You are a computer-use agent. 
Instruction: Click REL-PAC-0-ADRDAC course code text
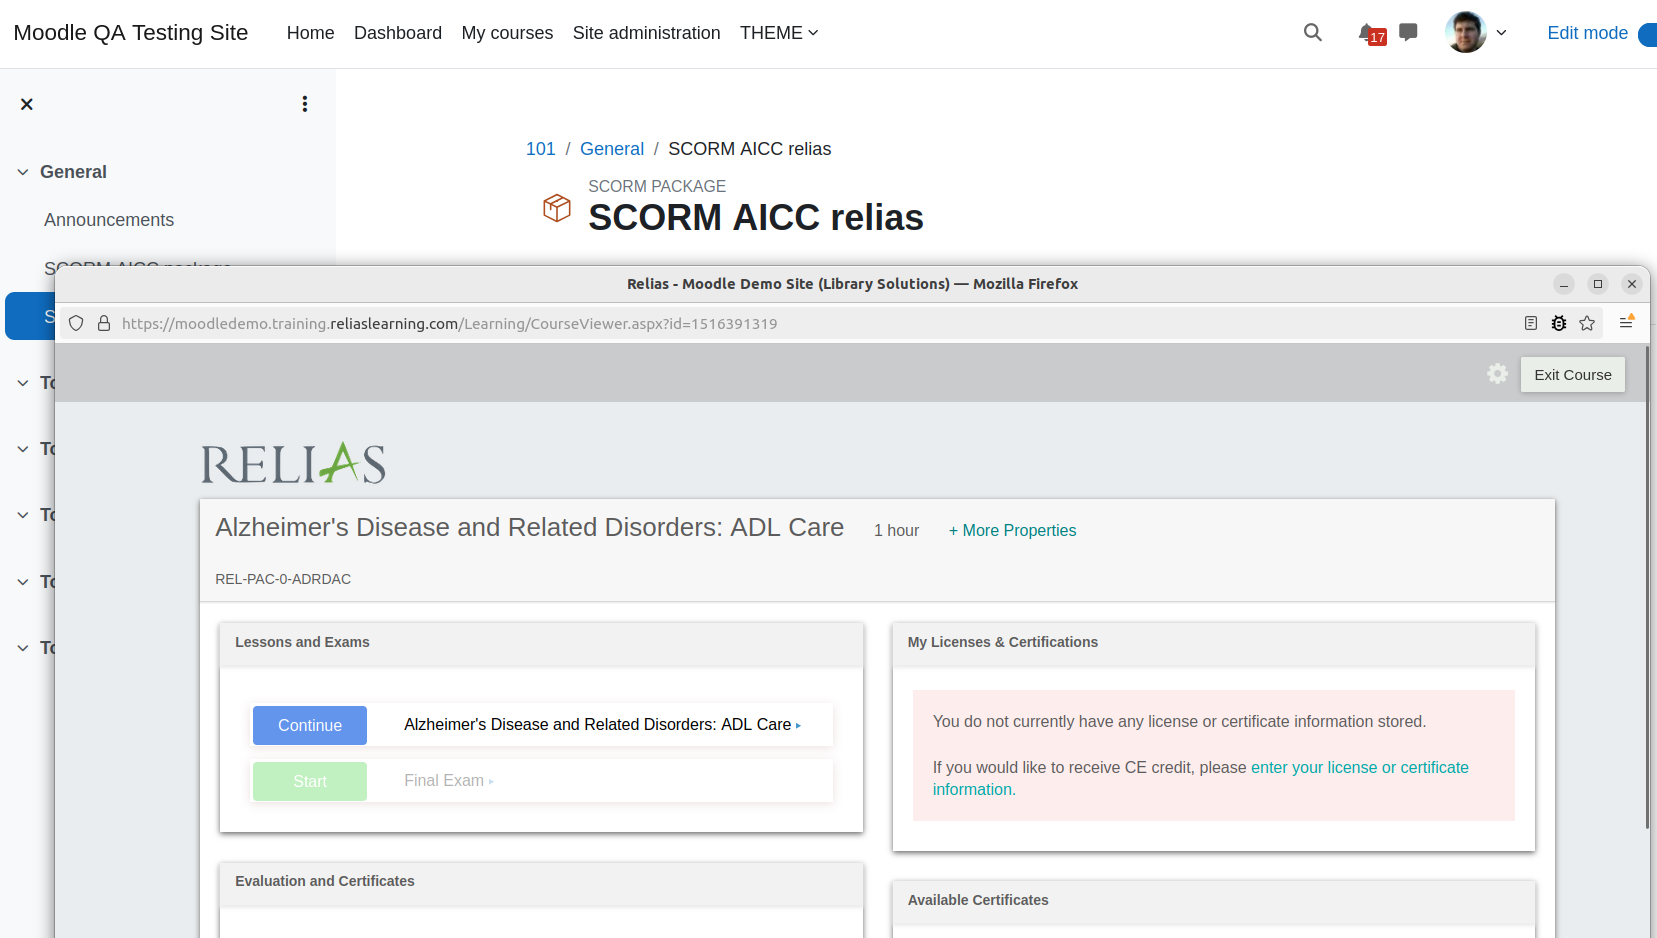pos(283,579)
